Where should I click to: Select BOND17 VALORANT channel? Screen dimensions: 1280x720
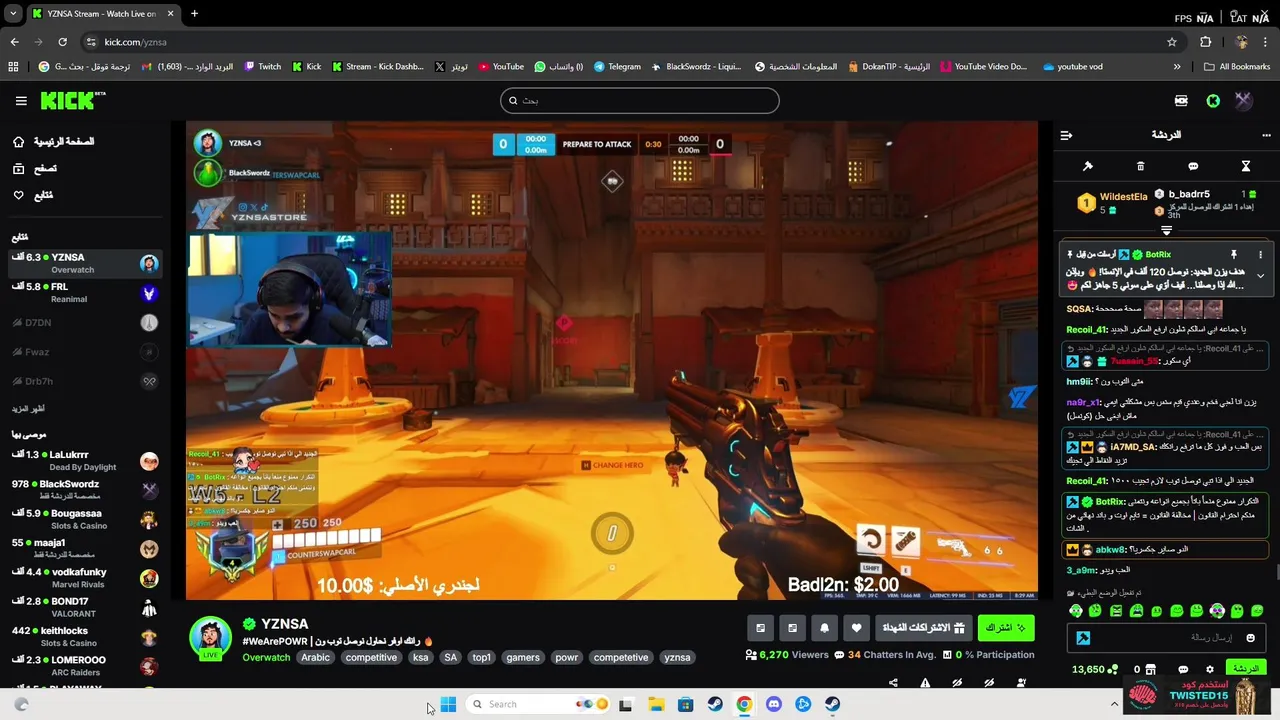(85, 607)
